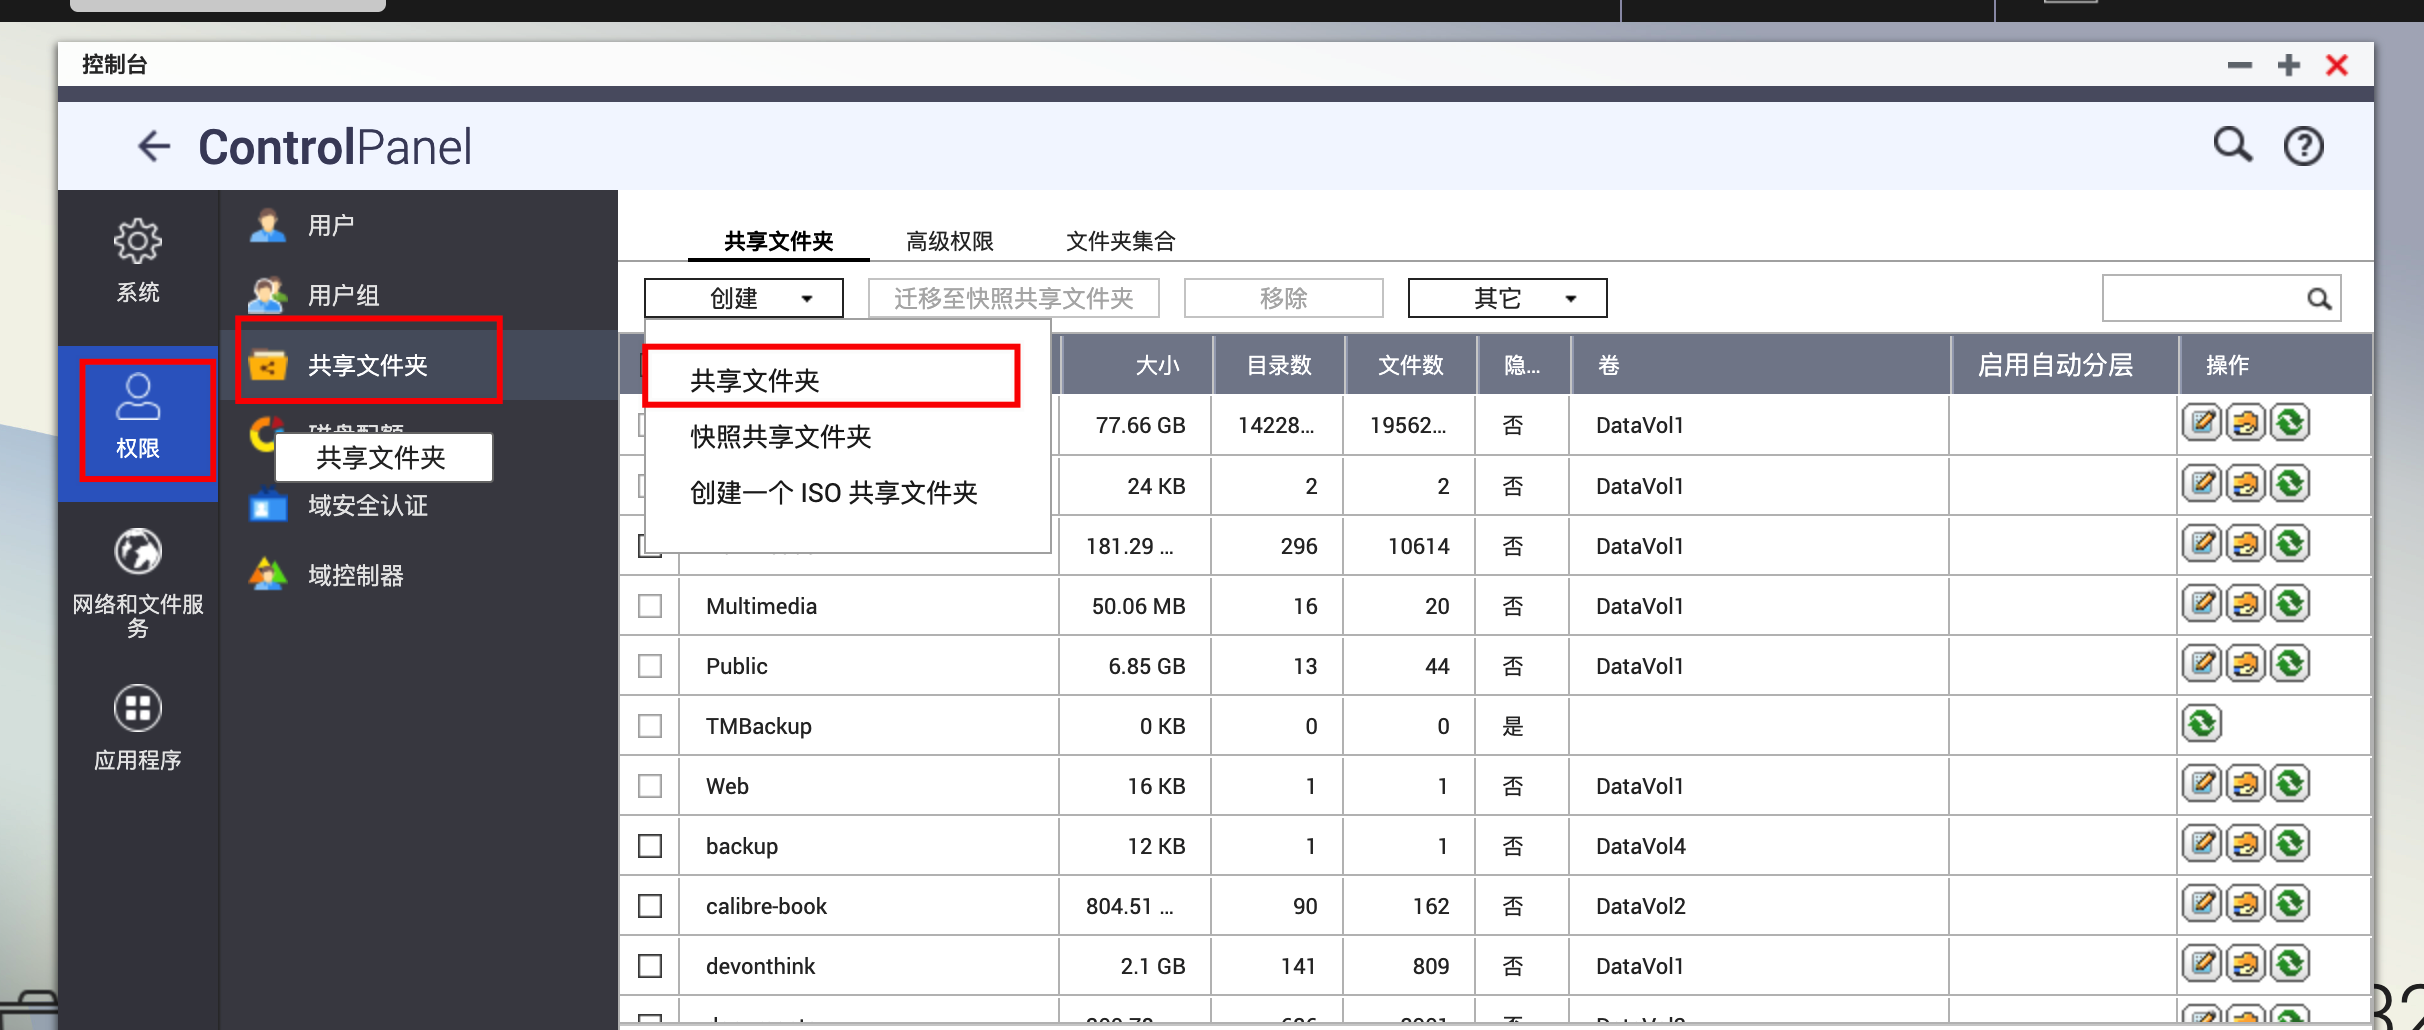Refresh the calibre-book folder row
The image size is (2424, 1030).
(x=2290, y=904)
